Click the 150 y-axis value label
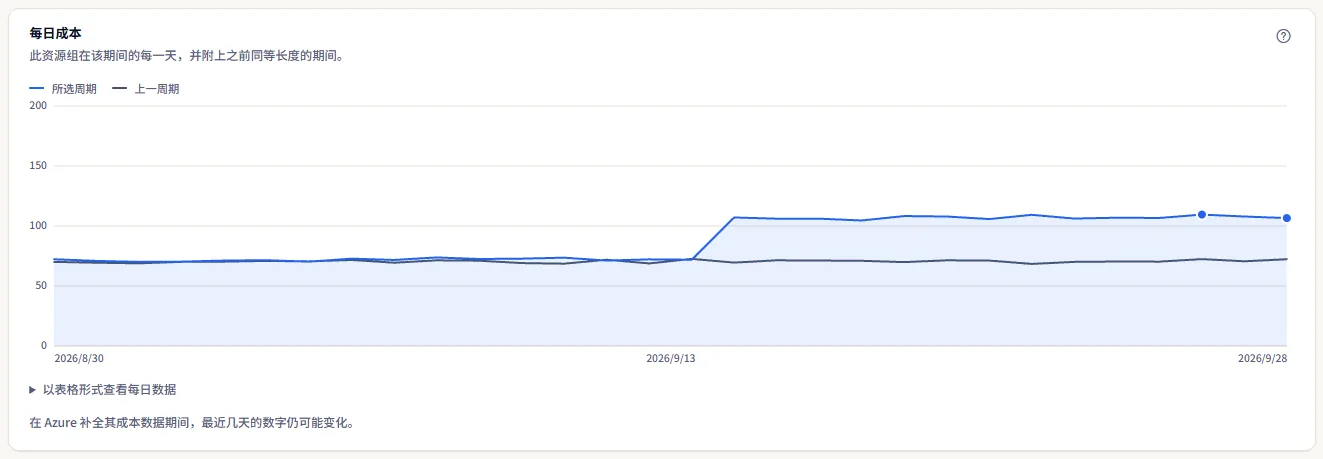Screen dimensions: 1323x459 coord(39,166)
